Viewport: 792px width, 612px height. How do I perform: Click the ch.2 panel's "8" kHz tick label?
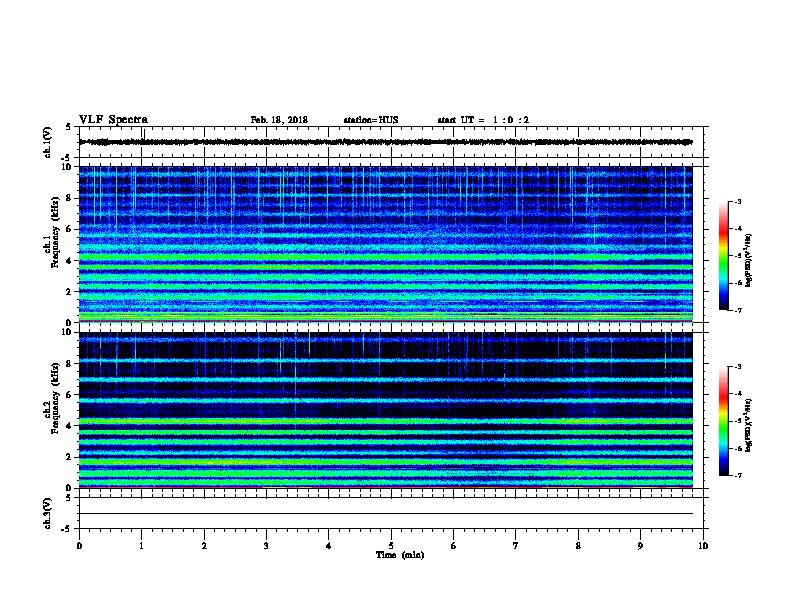(70, 364)
